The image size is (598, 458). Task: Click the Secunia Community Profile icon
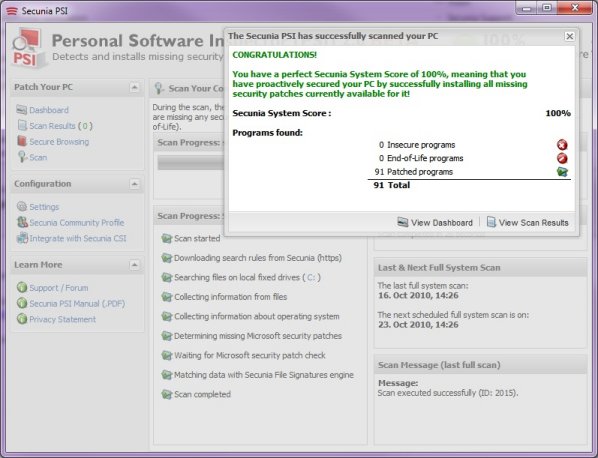[x=22, y=222]
